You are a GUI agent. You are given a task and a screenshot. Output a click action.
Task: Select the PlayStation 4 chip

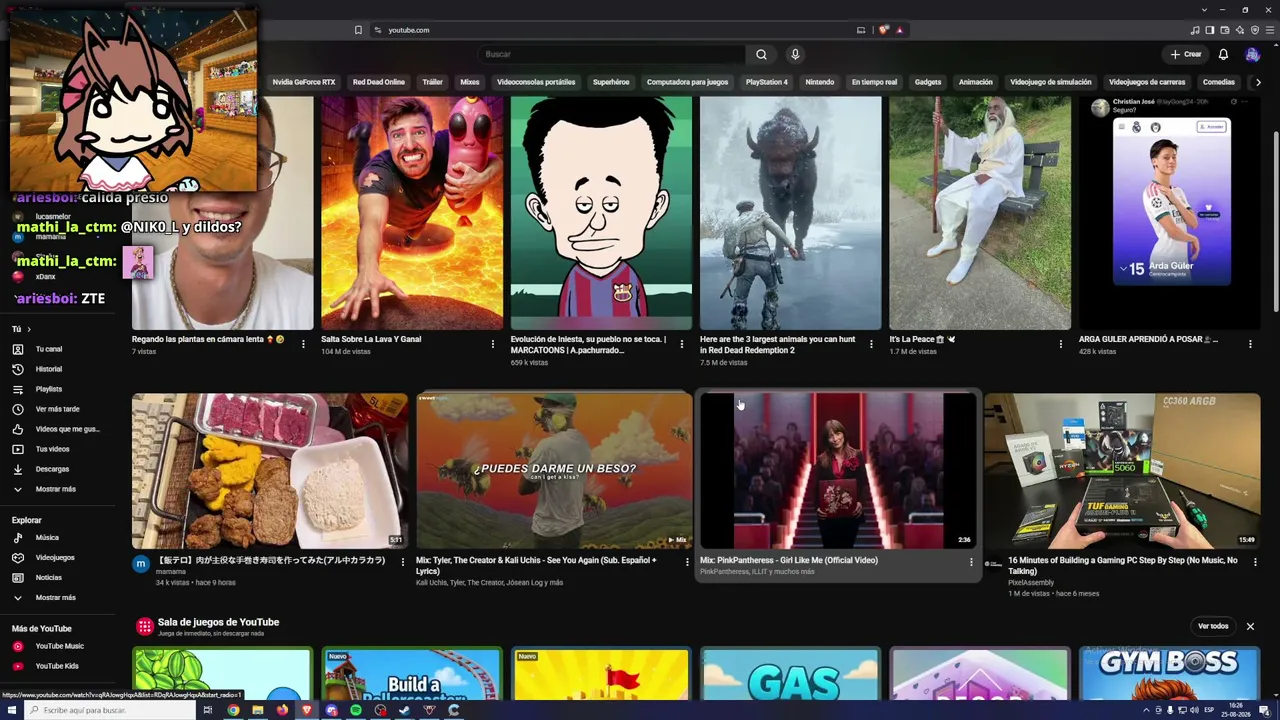(x=767, y=82)
